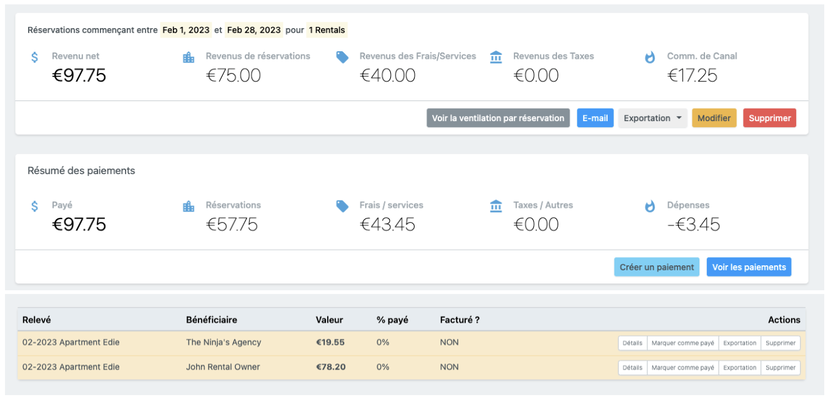This screenshot has height=397, width=828.
Task: Click the €19.55 value cell
Action: [330, 342]
